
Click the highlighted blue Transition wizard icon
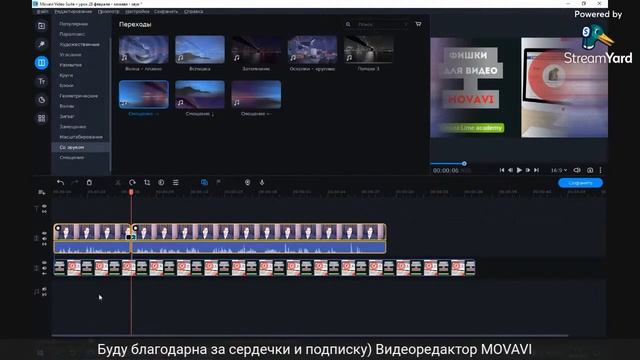coord(204,182)
